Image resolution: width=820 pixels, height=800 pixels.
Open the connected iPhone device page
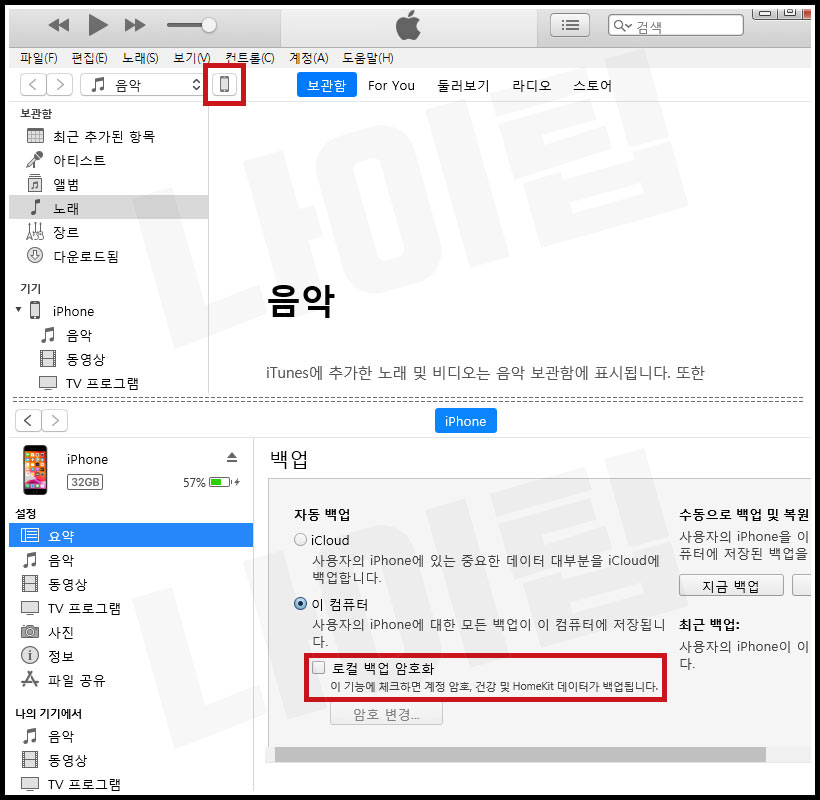[224, 85]
